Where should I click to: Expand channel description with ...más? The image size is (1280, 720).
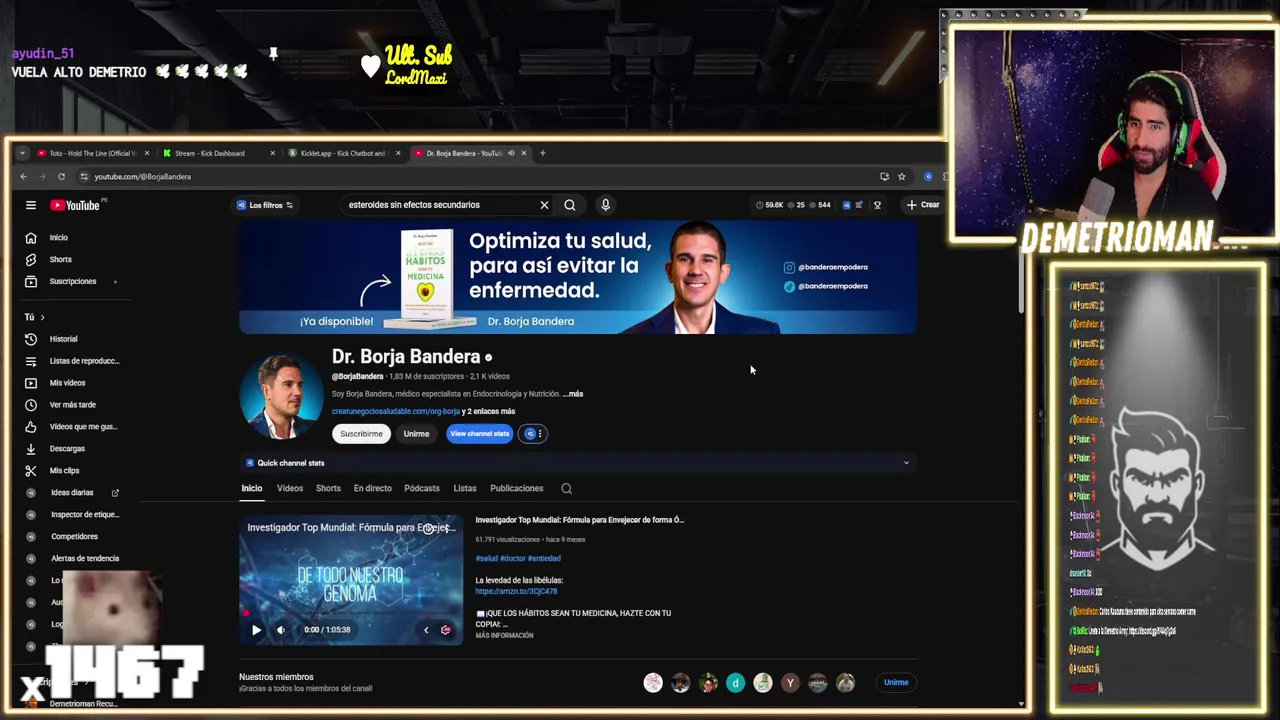[573, 394]
